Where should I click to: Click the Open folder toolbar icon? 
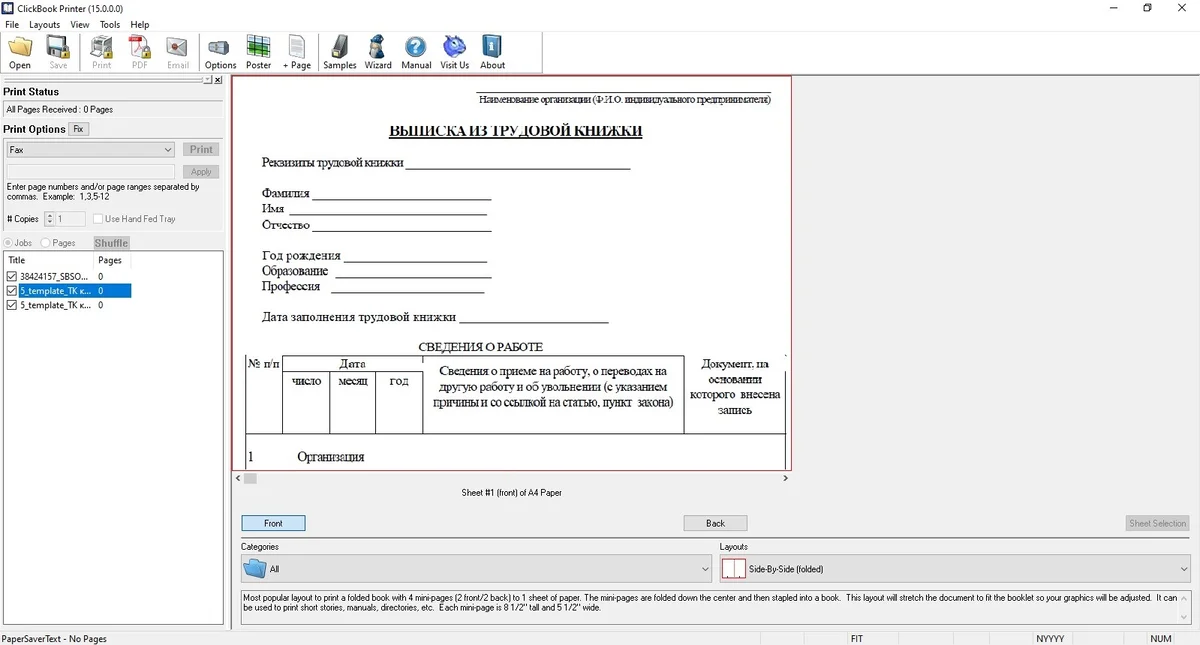pos(20,47)
